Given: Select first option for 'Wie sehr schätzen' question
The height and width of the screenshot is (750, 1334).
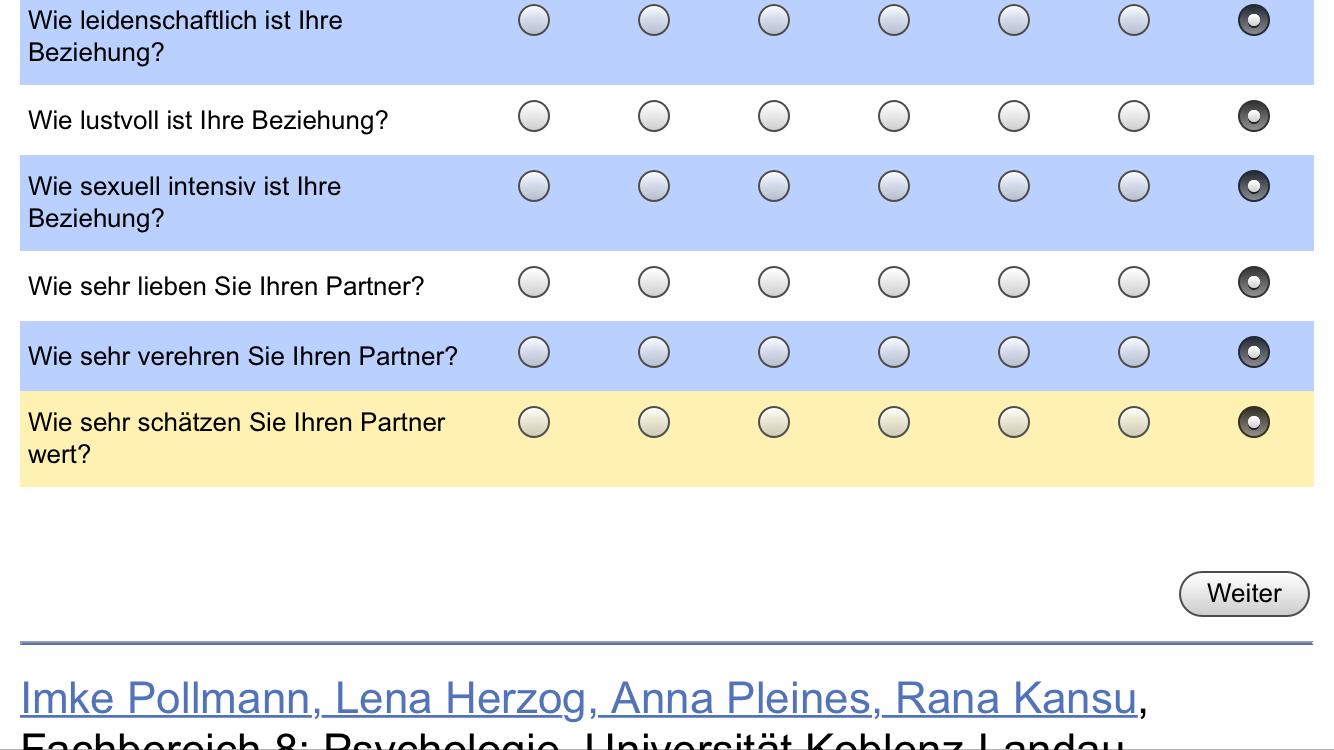Looking at the screenshot, I should [534, 423].
